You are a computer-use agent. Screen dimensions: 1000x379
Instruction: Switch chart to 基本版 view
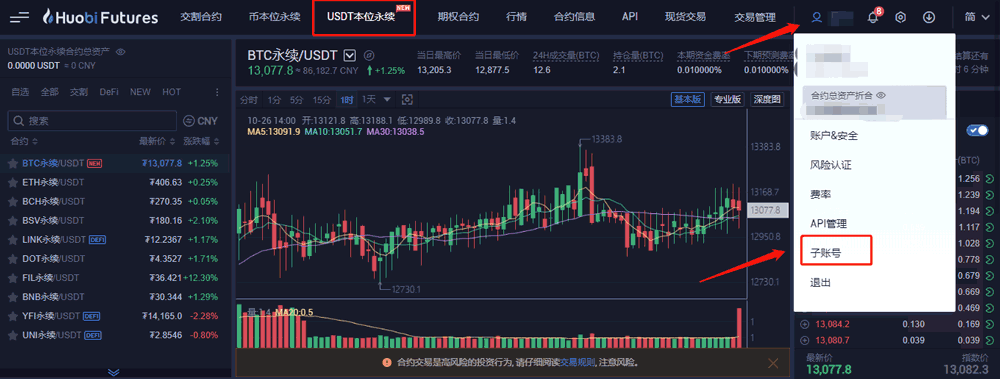(687, 100)
